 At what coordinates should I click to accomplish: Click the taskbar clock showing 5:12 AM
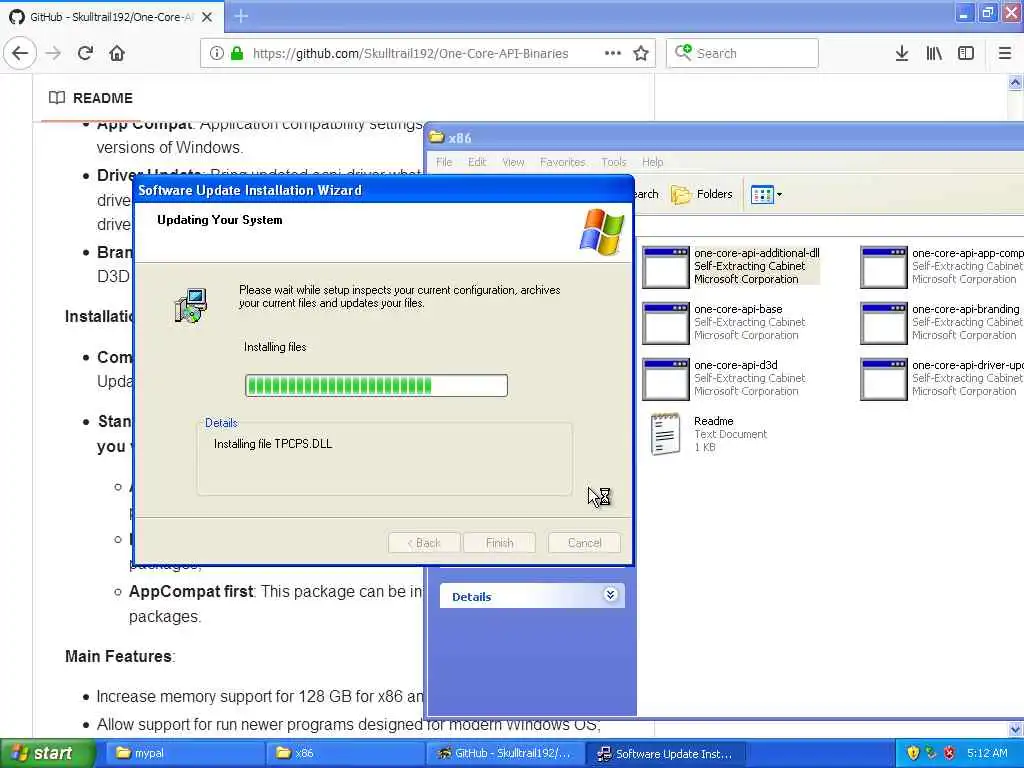coord(987,753)
